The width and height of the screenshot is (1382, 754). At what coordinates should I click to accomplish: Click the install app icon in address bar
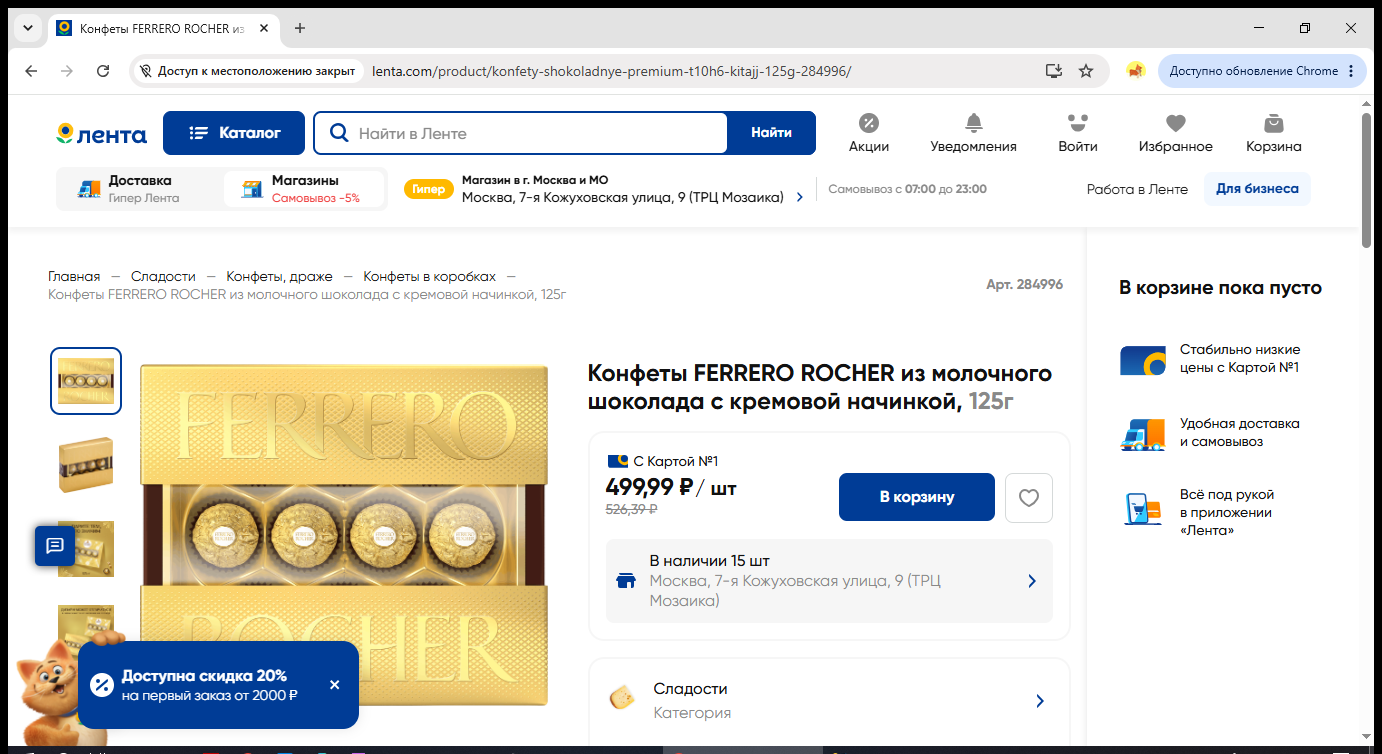point(1053,71)
